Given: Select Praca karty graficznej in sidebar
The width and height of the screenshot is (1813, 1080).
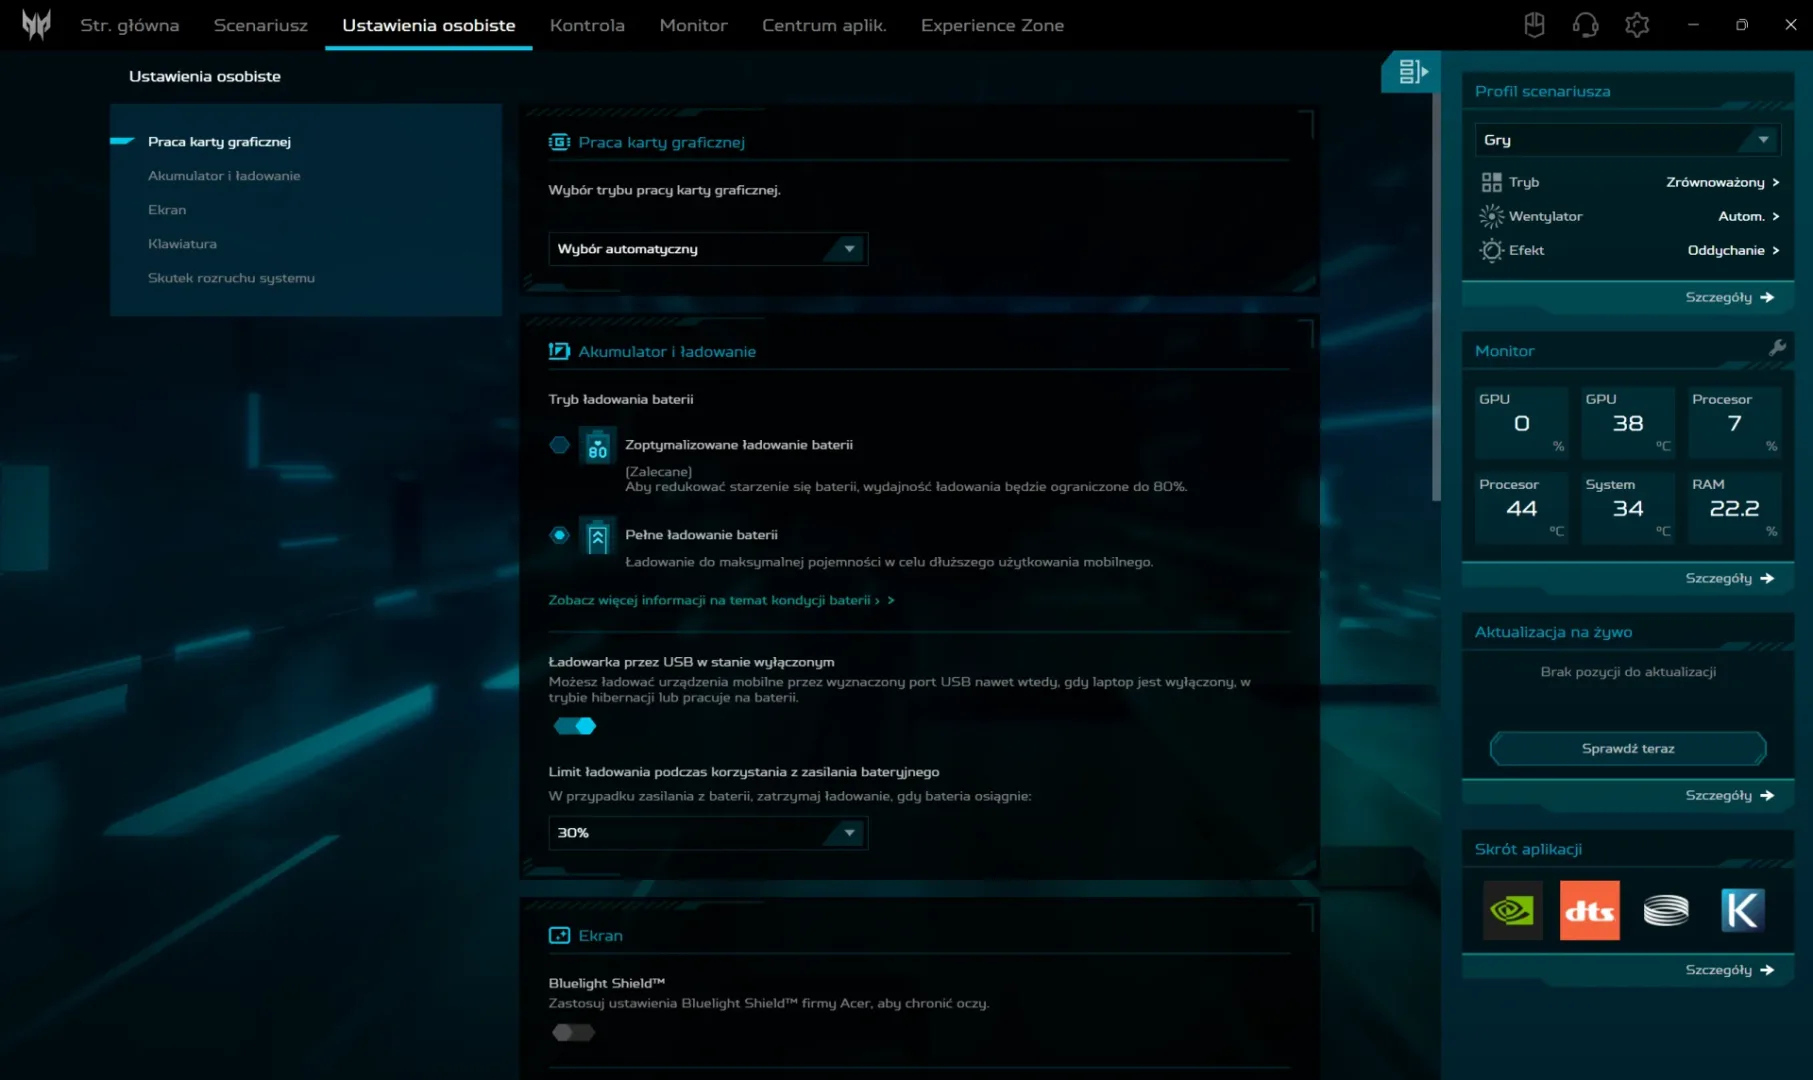Looking at the screenshot, I should pos(219,141).
